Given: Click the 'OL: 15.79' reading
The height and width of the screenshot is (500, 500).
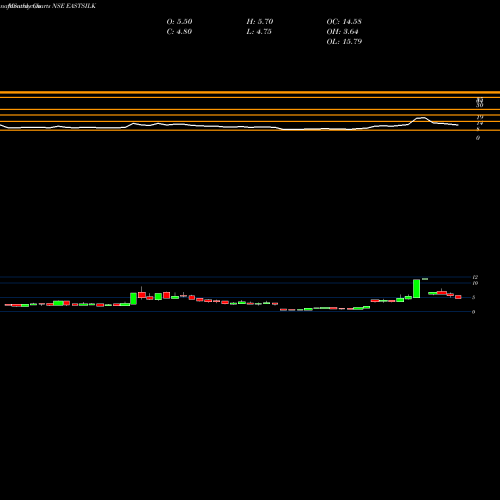Looking at the screenshot, I should (x=344, y=42).
